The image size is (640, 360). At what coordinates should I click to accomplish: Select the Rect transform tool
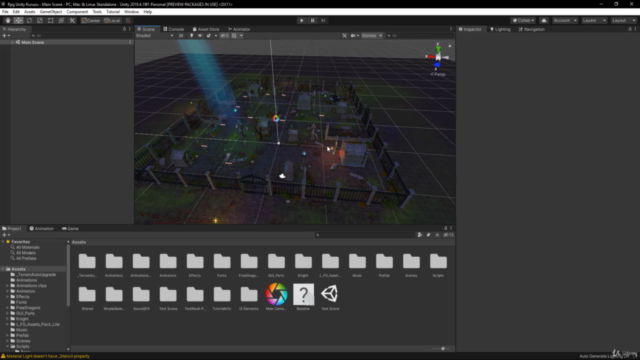[51, 20]
